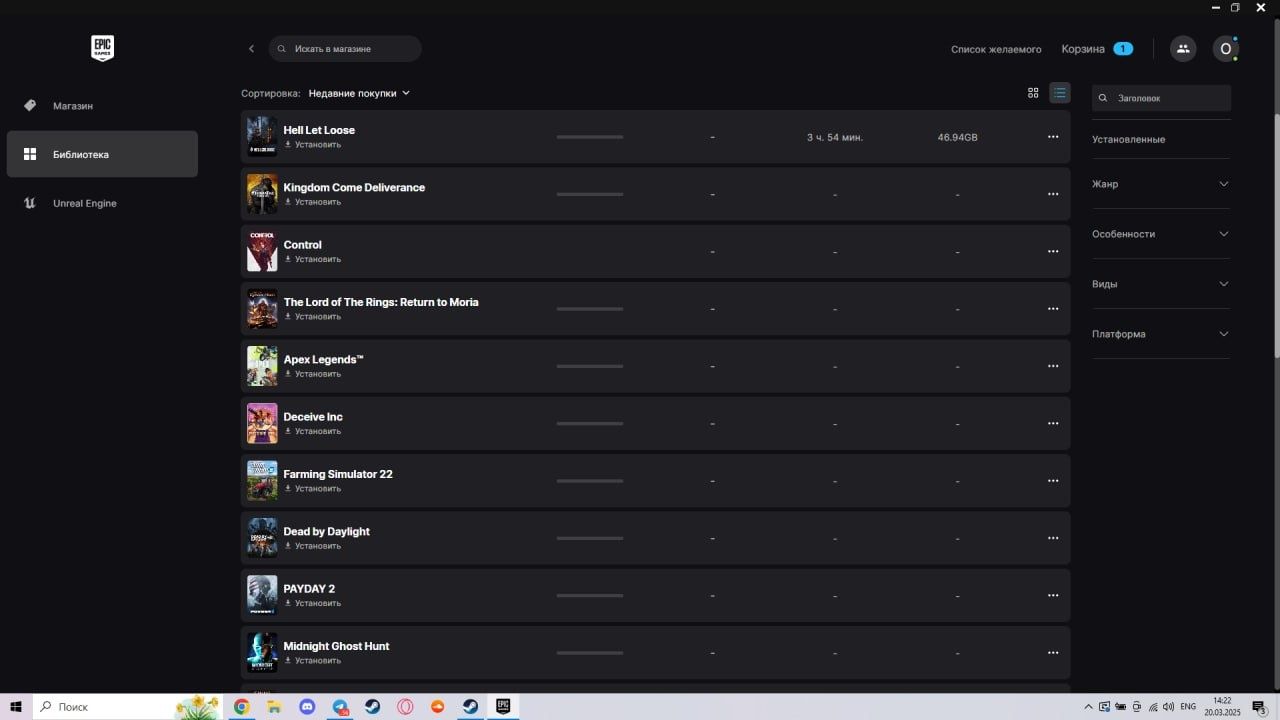Click Установить under PAYDAY 2

[x=313, y=603]
